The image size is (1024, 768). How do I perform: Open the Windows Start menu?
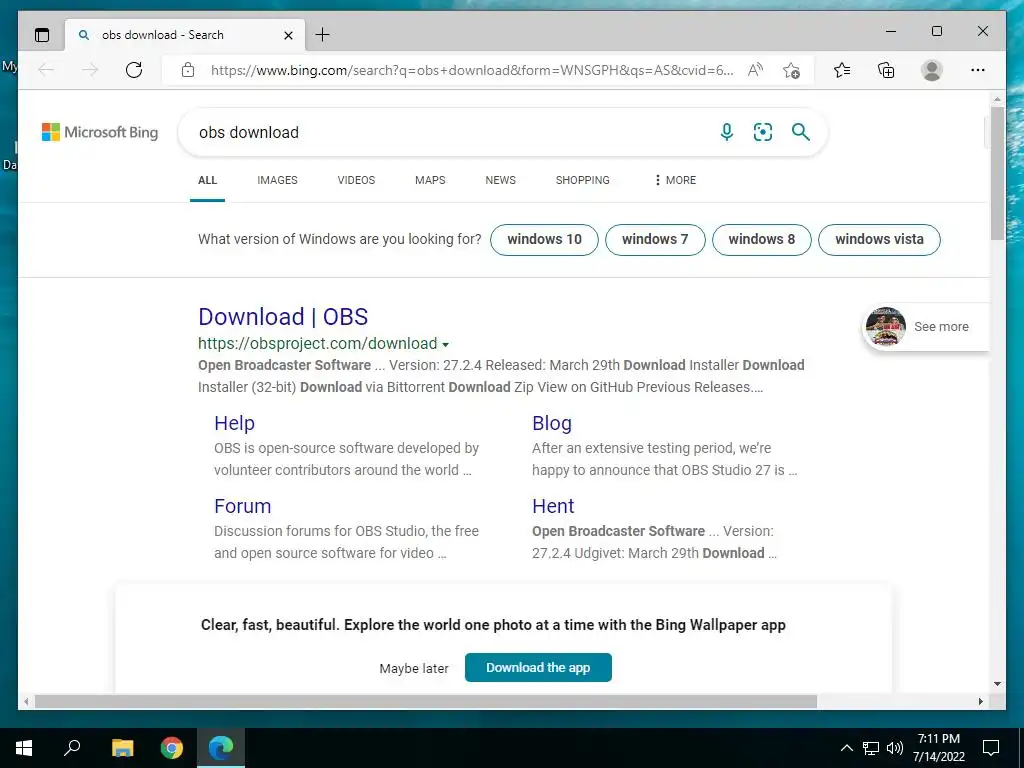point(24,748)
